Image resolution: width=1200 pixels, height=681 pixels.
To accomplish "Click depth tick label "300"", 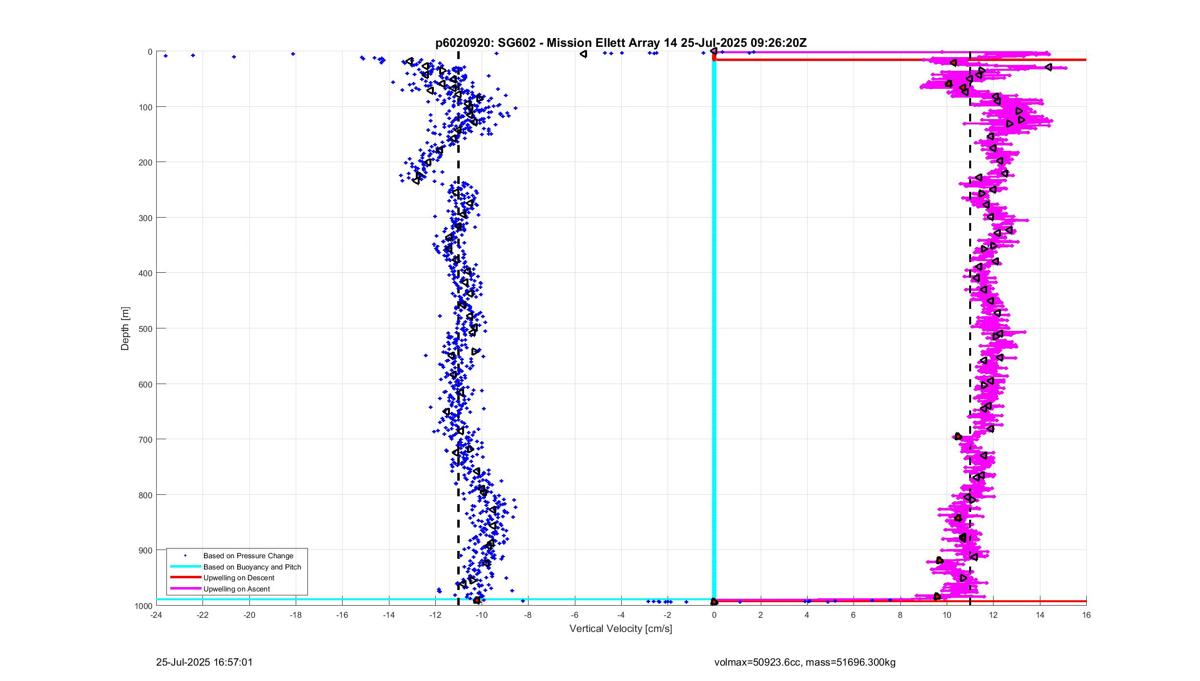I will [144, 218].
